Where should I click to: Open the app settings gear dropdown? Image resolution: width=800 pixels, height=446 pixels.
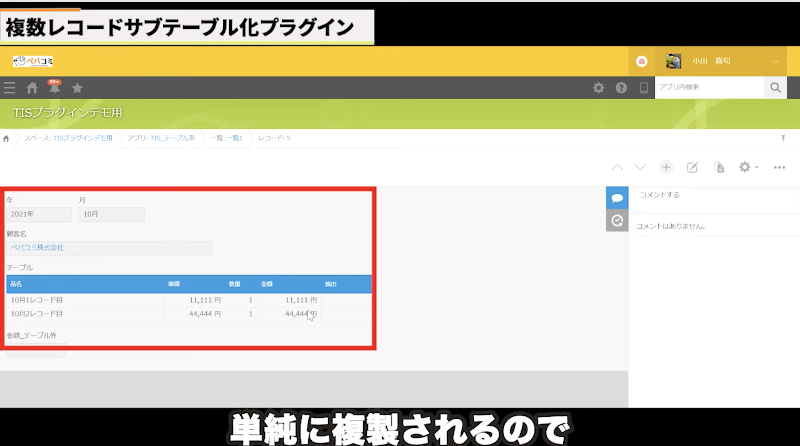pyautogui.click(x=748, y=167)
